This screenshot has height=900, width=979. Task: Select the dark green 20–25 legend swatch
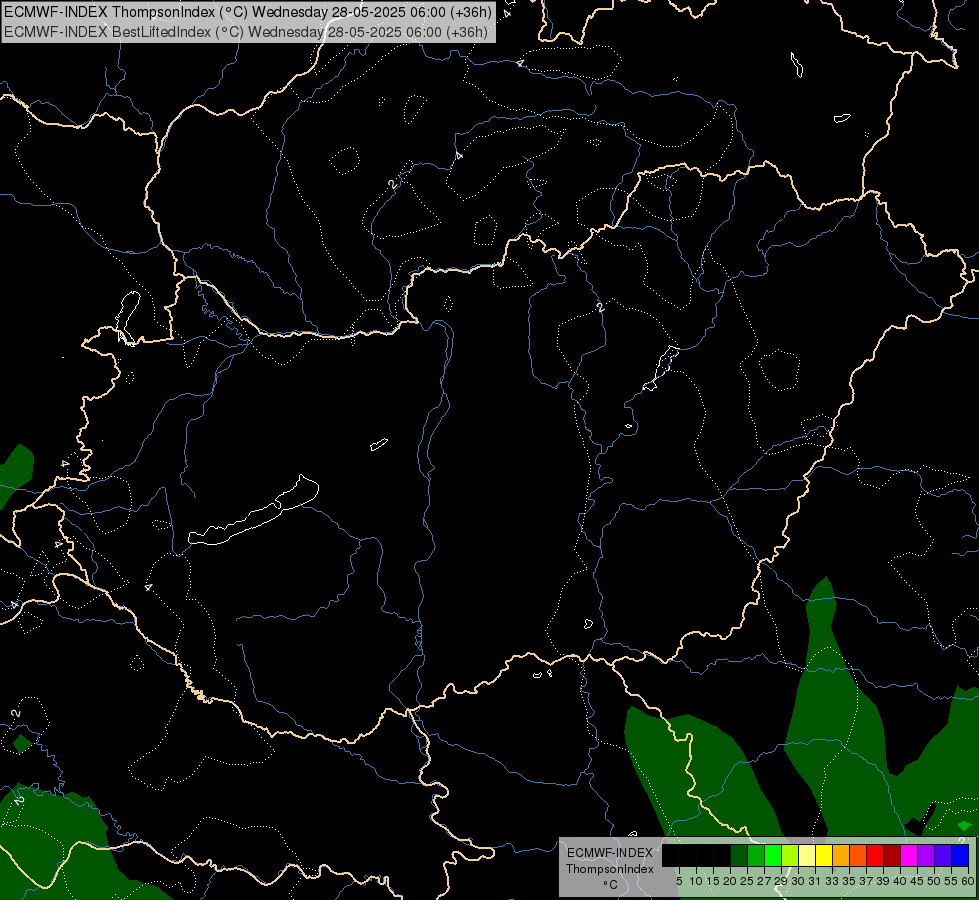coord(739,855)
